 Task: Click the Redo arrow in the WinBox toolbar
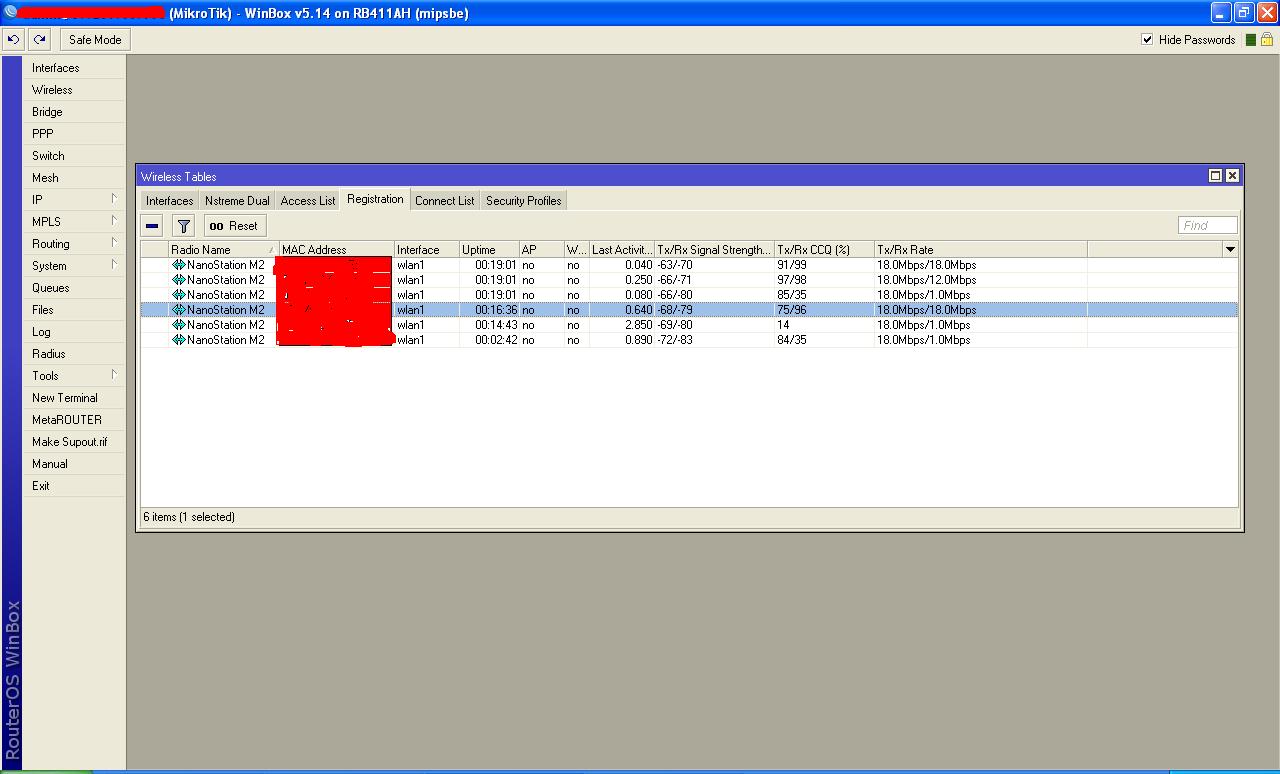pos(39,40)
